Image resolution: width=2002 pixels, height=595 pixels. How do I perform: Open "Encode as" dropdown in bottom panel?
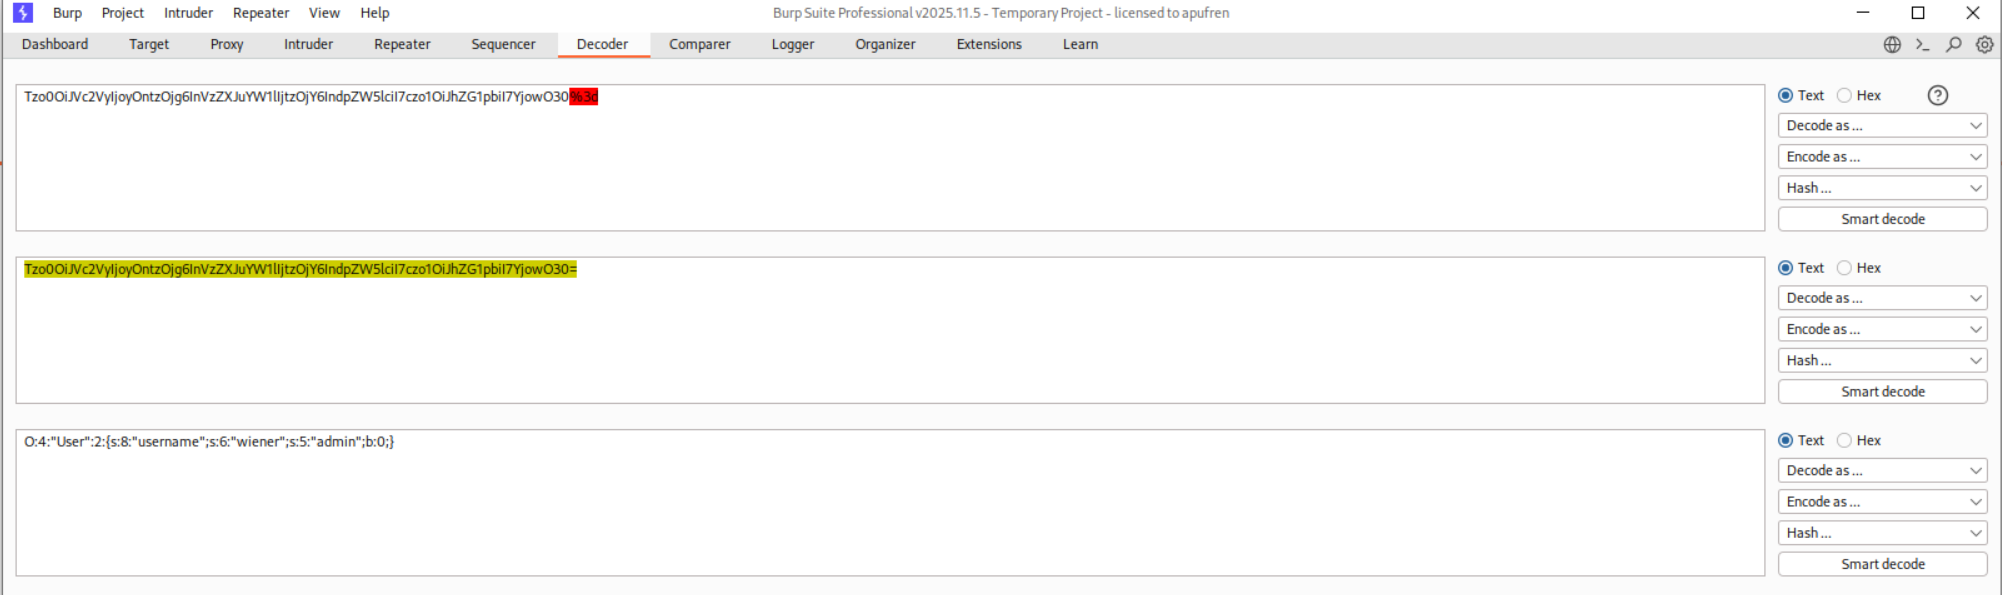point(1882,502)
